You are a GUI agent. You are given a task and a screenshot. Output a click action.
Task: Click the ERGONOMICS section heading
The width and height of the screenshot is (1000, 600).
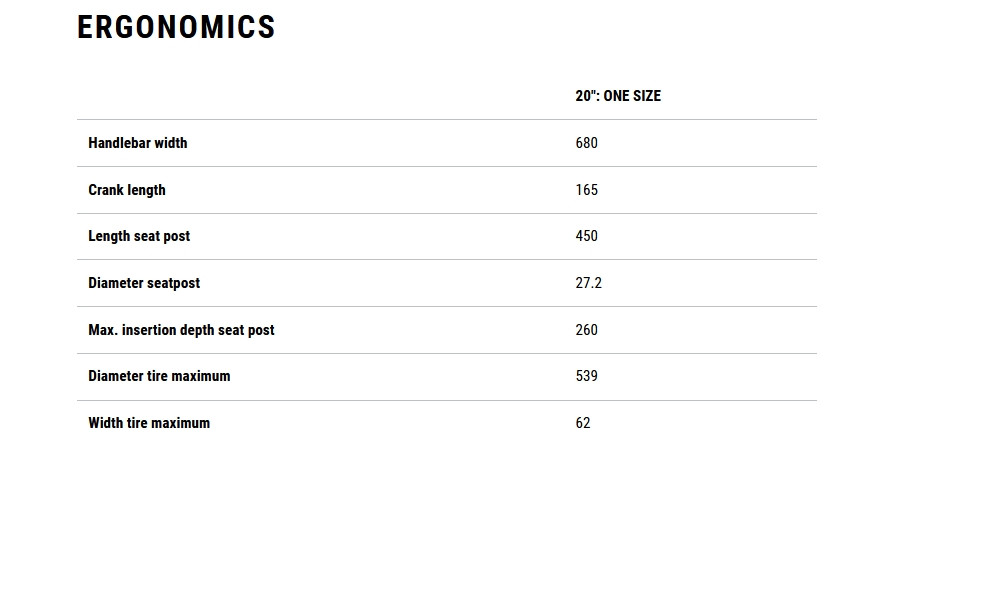pyautogui.click(x=176, y=27)
